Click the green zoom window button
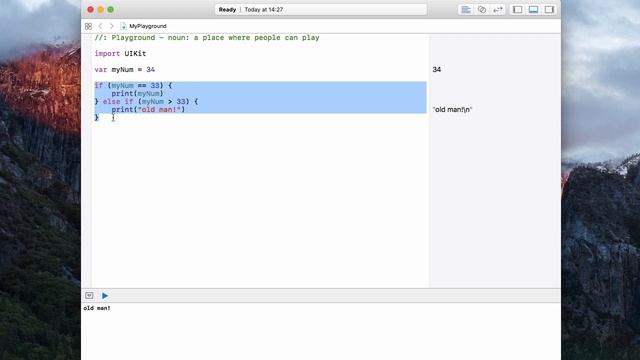640x360 pixels. (x=110, y=9)
